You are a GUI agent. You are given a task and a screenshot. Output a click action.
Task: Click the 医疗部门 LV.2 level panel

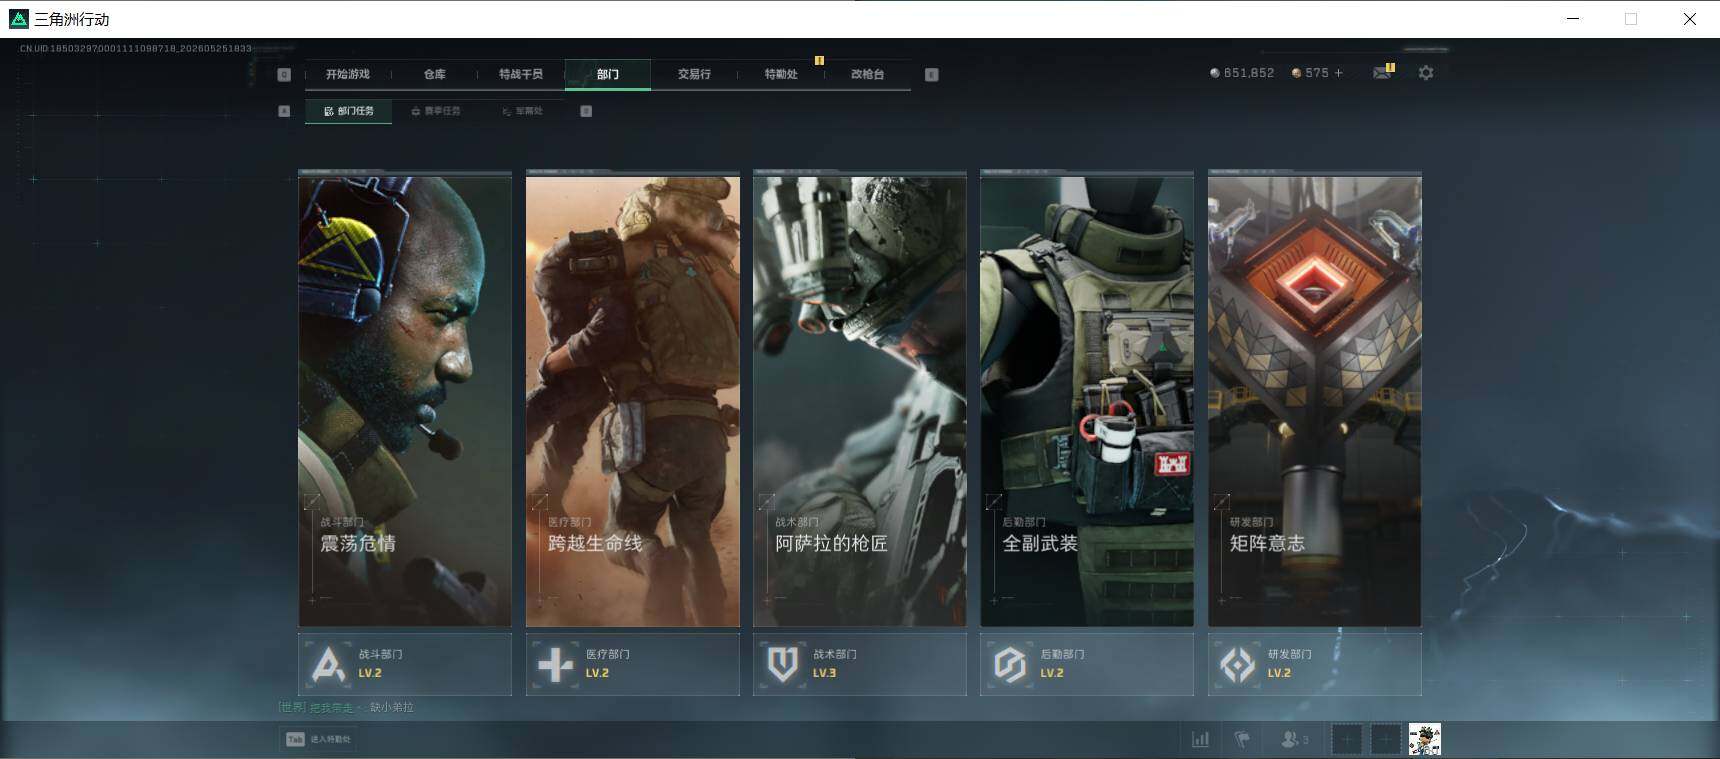tap(633, 664)
